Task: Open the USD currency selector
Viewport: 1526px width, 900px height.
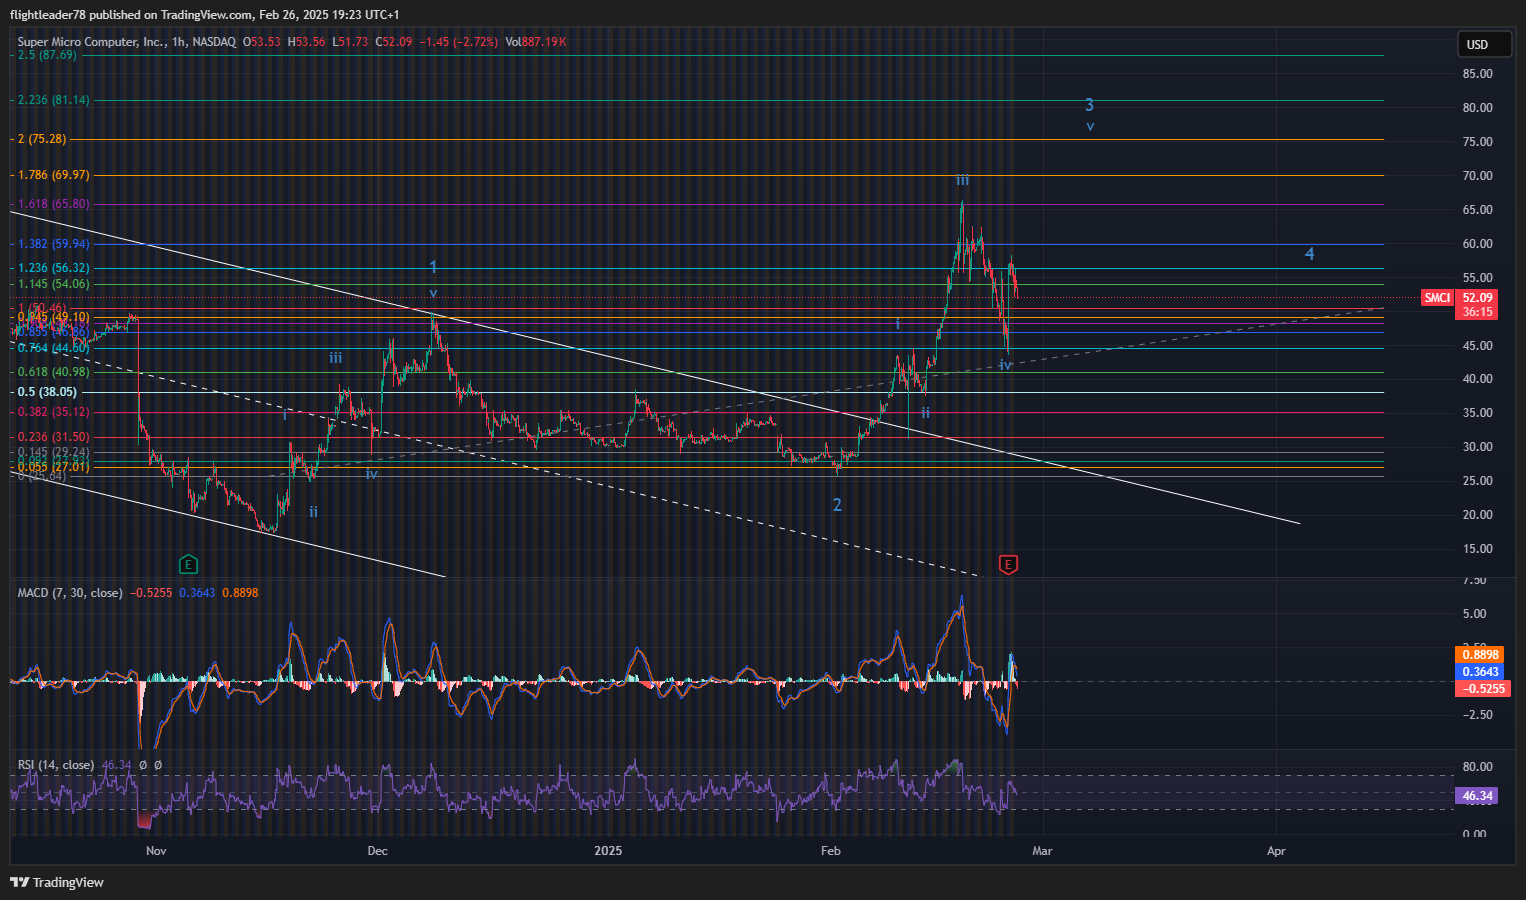Action: [1484, 45]
